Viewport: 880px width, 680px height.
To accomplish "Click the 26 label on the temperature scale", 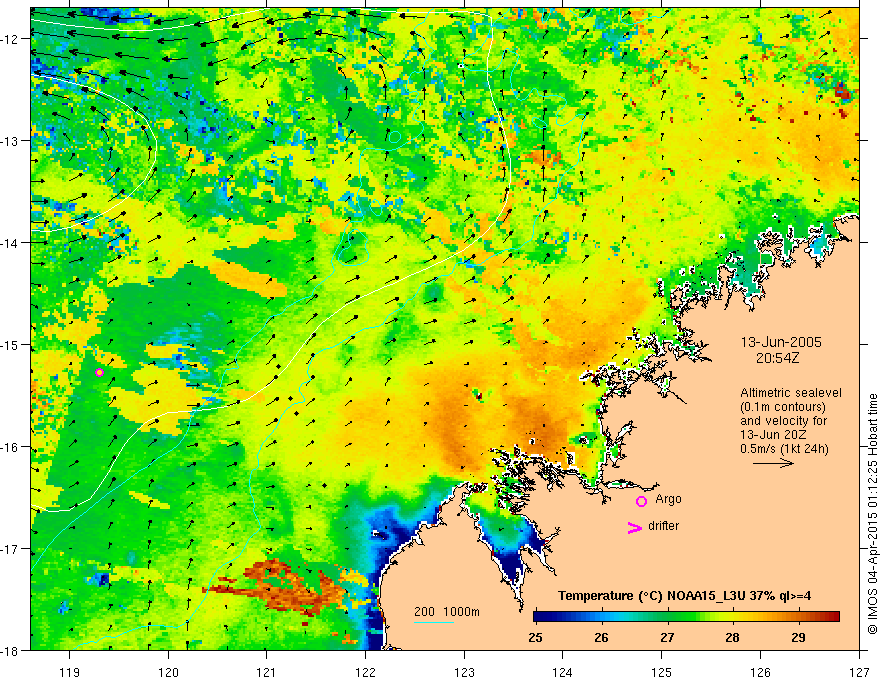I will coord(601,637).
